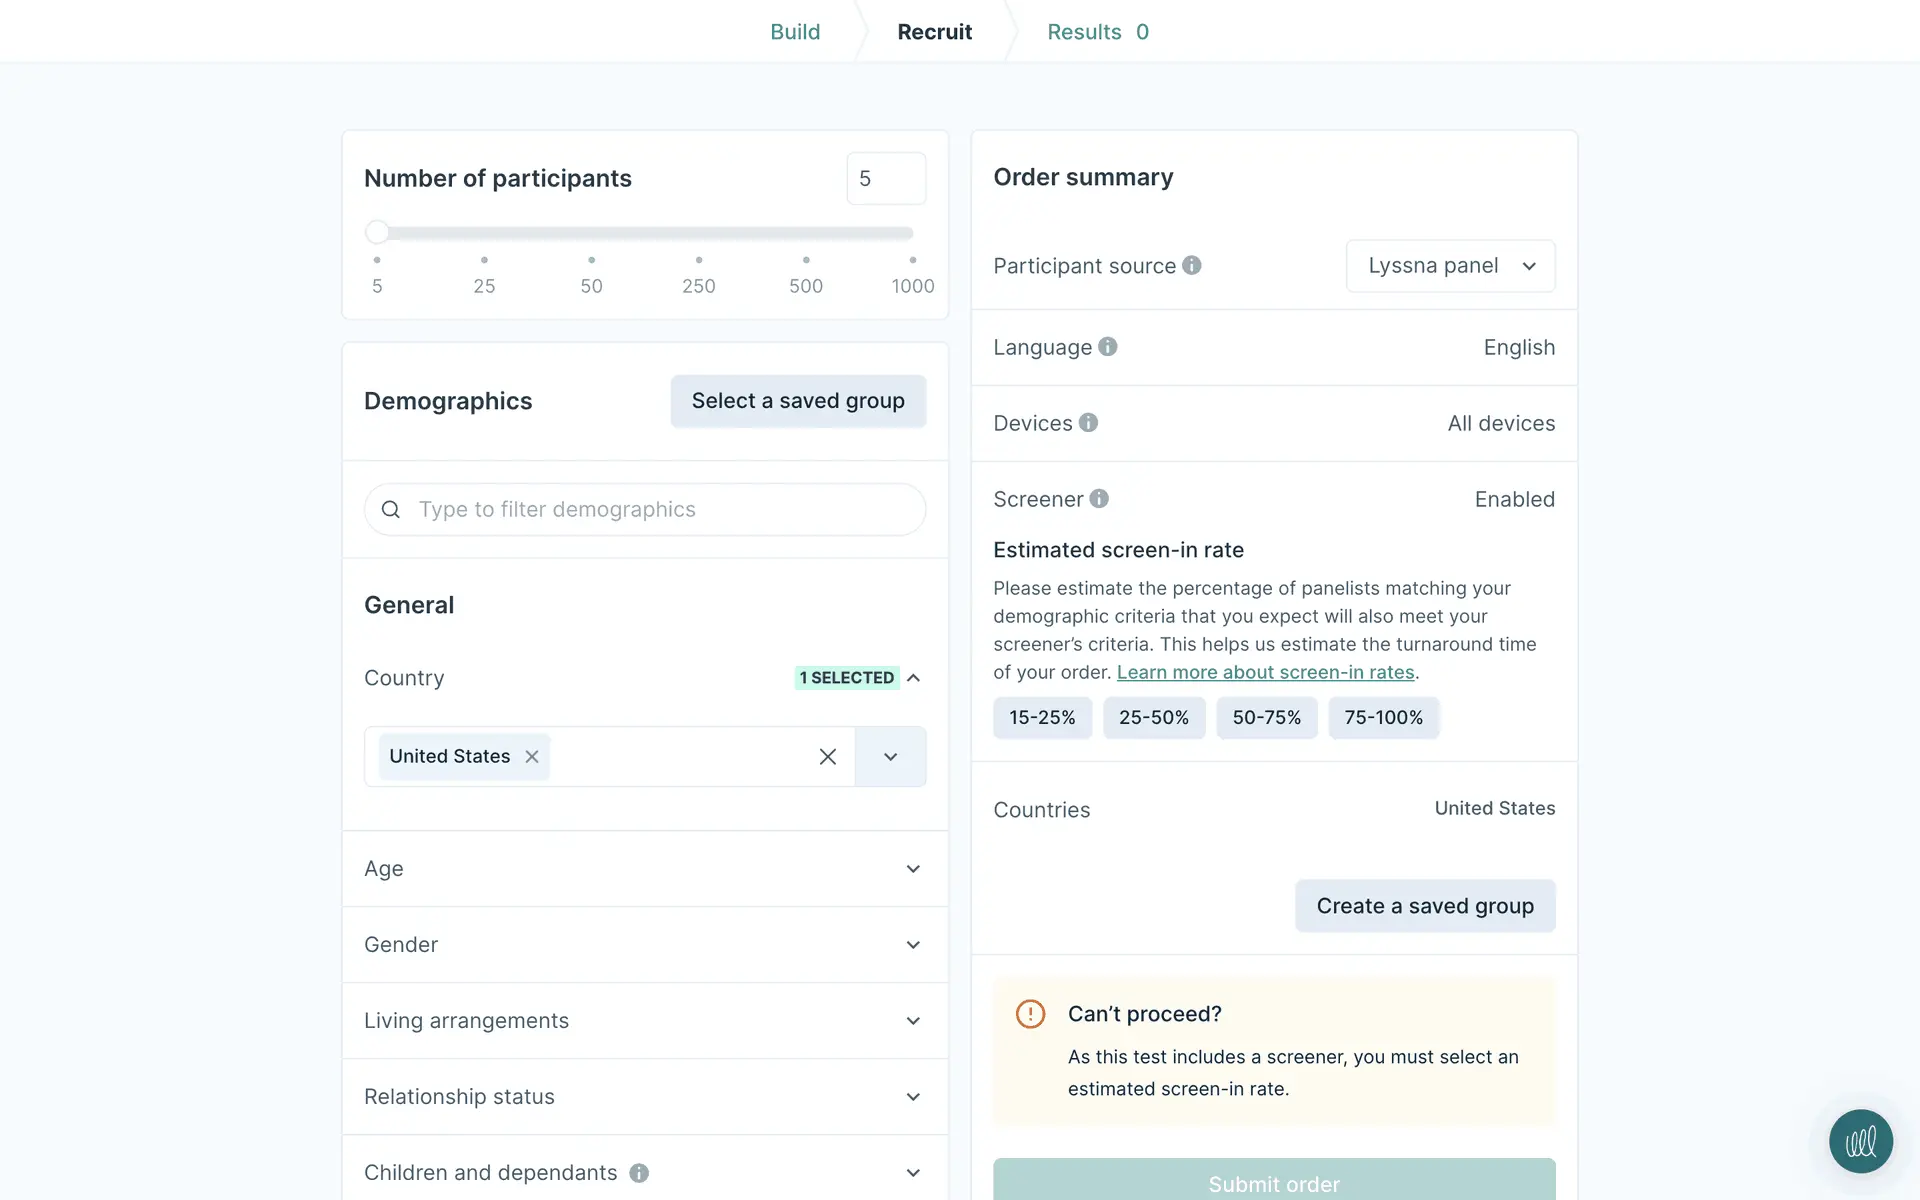Clear all selected countries
This screenshot has width=1920, height=1200.
click(827, 757)
